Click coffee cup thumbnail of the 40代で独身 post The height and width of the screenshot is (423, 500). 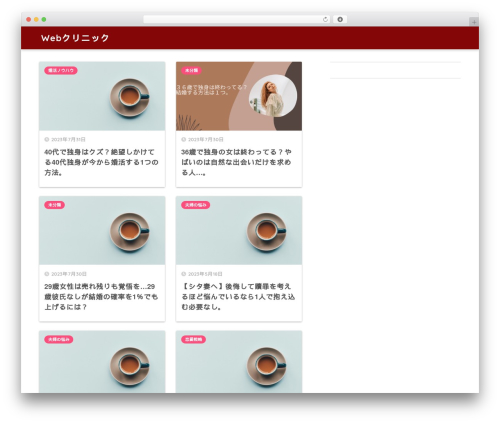(x=102, y=96)
